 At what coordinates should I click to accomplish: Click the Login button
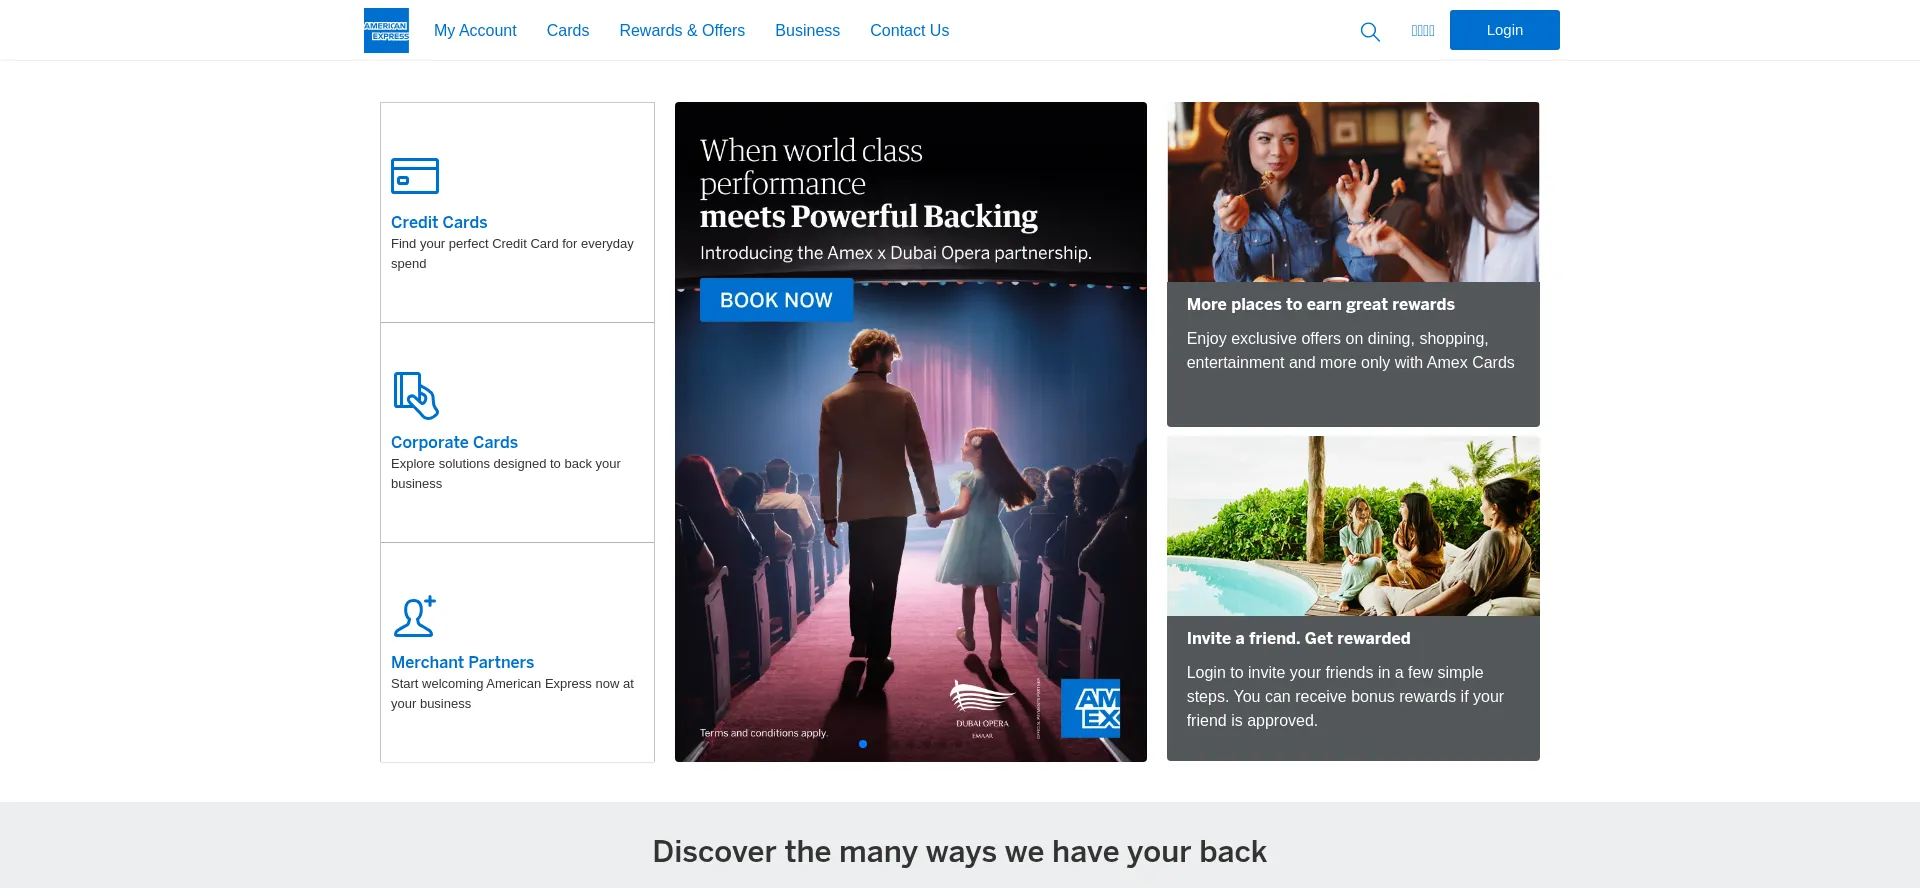click(1505, 30)
